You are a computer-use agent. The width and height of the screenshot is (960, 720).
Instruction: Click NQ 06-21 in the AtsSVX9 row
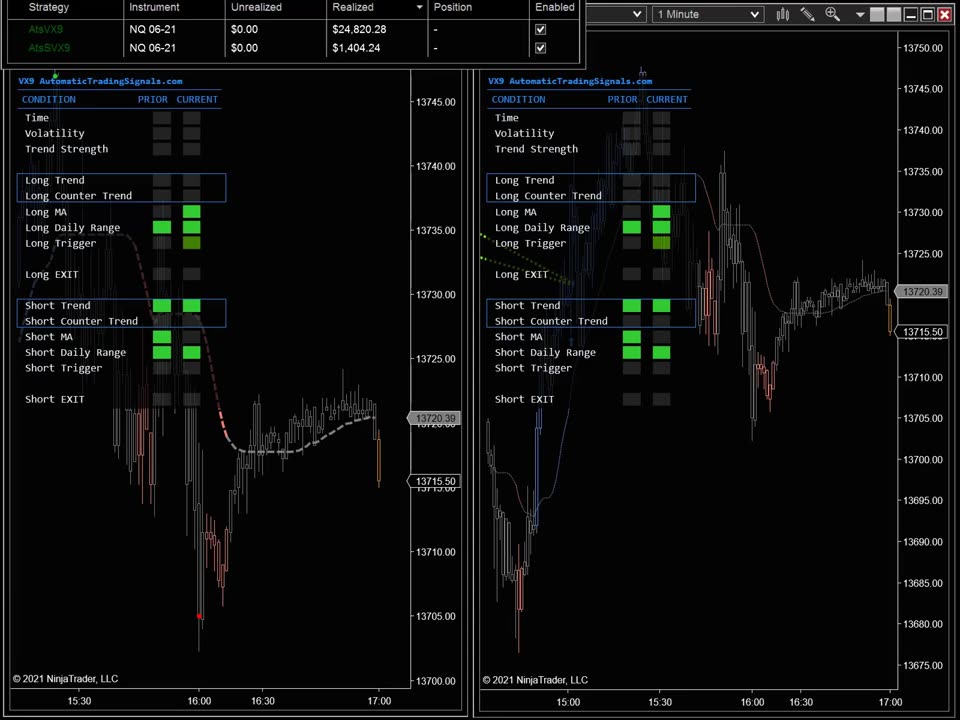(152, 48)
